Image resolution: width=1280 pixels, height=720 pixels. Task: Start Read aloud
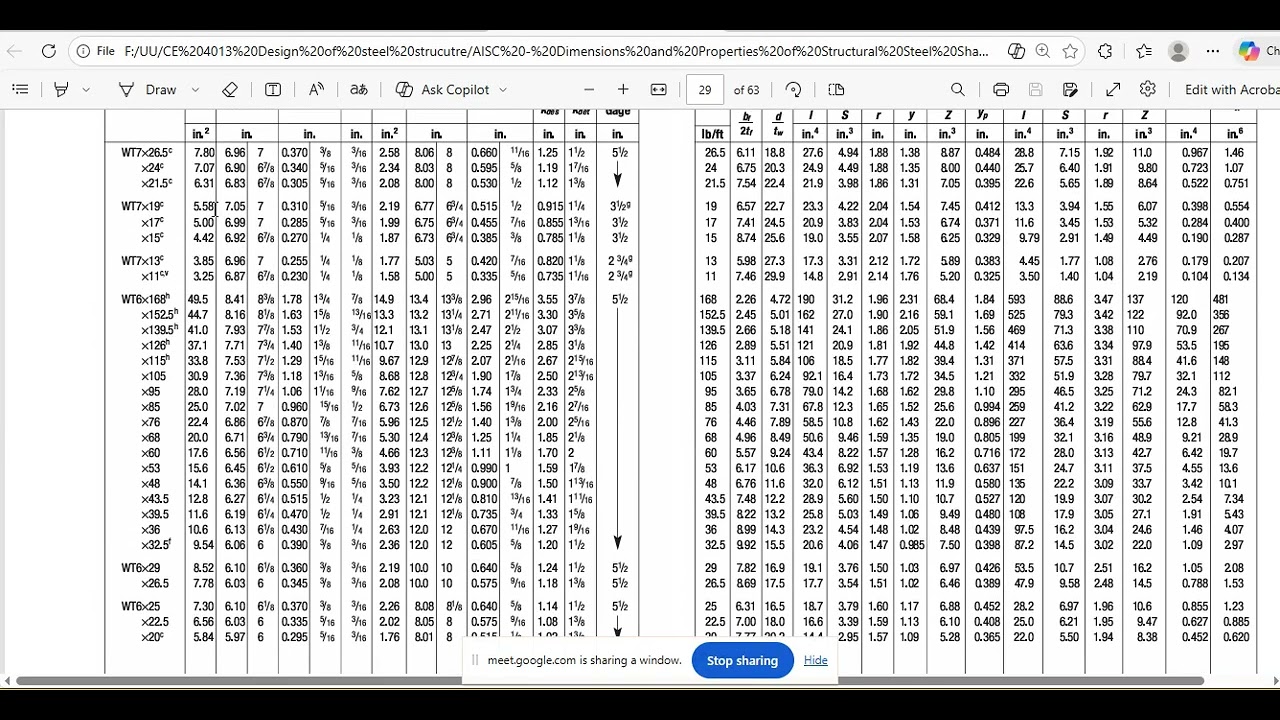(x=316, y=89)
